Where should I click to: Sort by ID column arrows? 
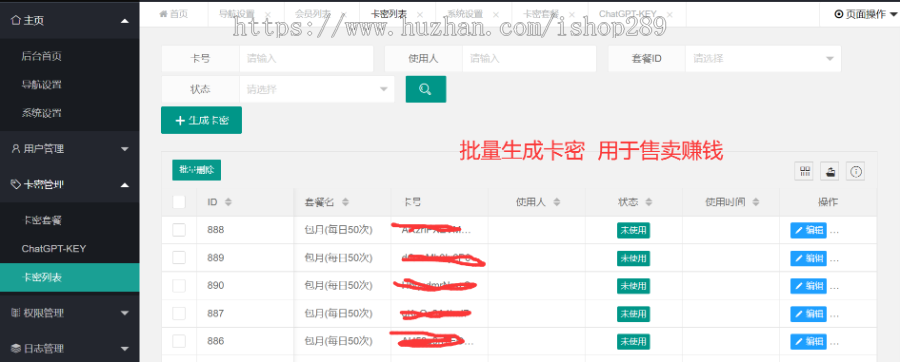point(228,202)
